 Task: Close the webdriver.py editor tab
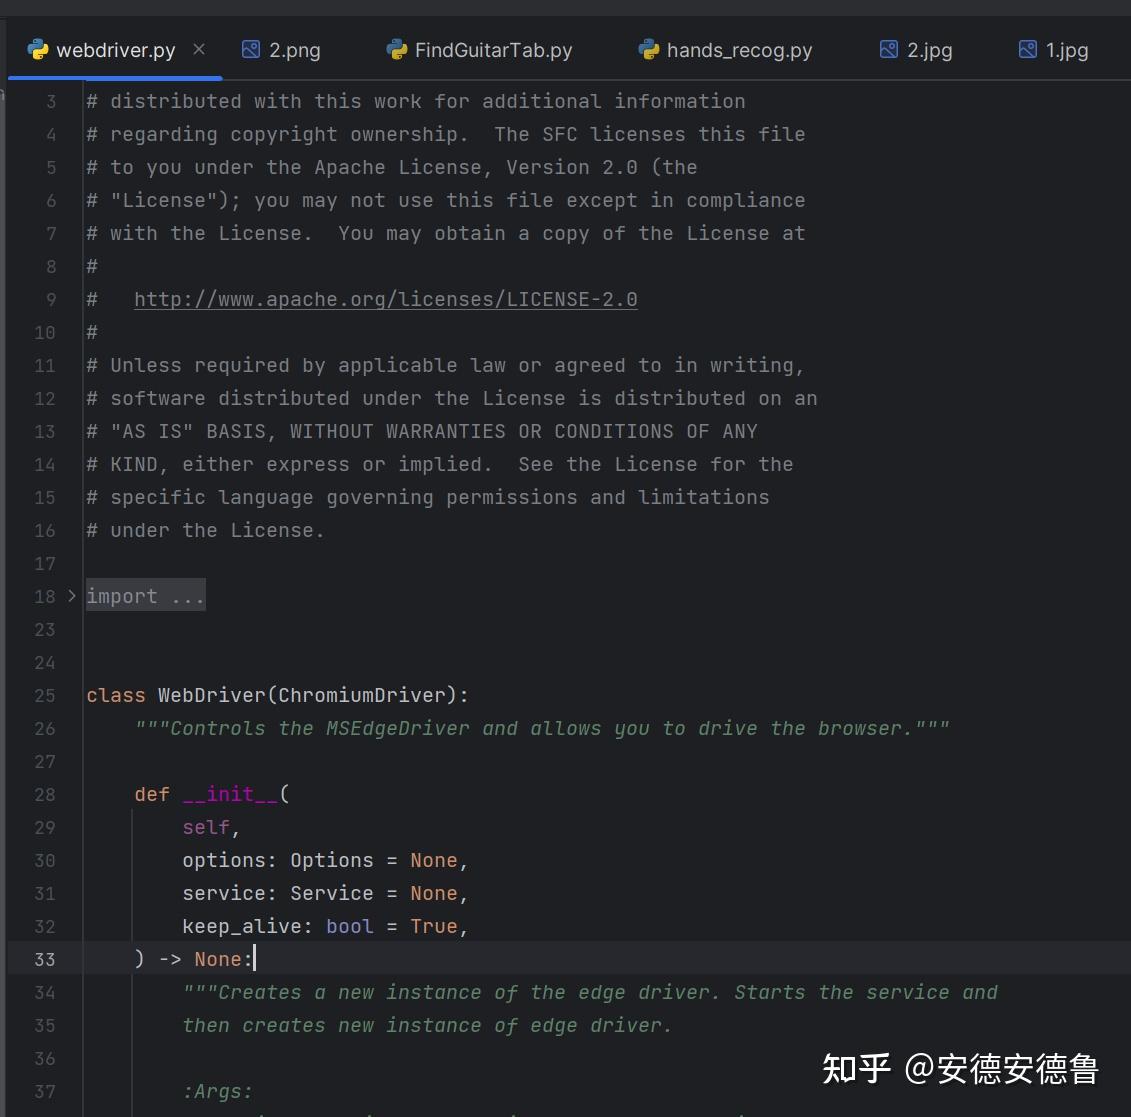point(199,49)
